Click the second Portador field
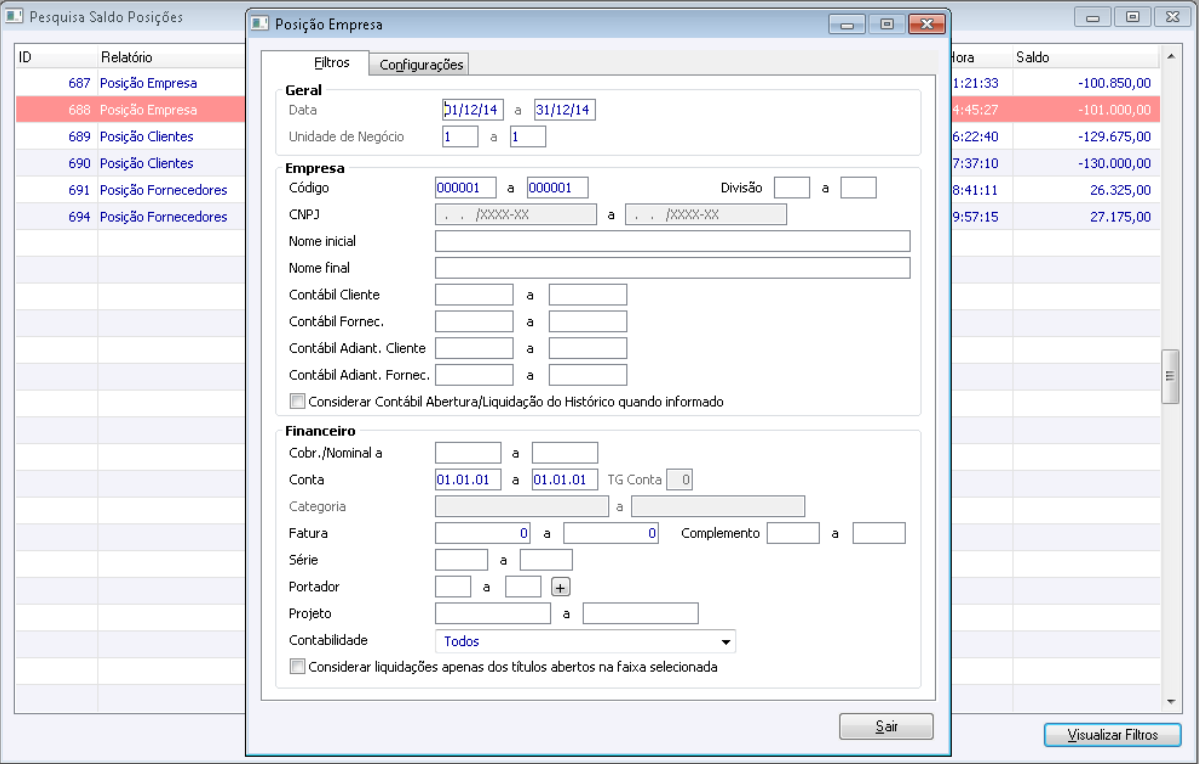Viewport: 1199px width, 764px height. coord(523,587)
